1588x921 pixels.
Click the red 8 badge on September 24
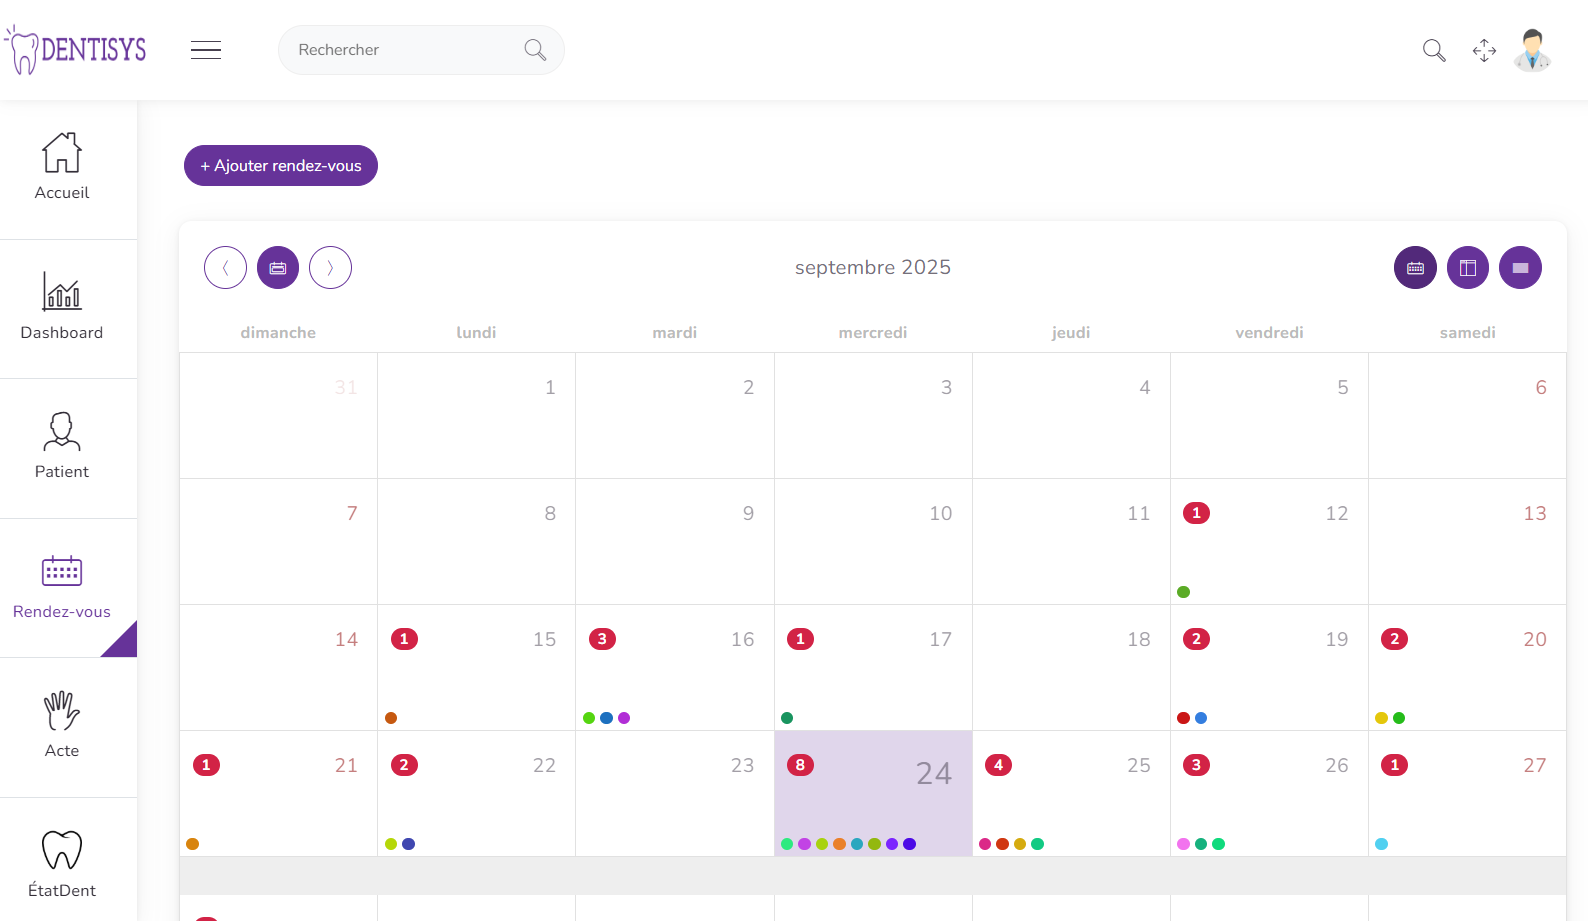coord(800,765)
